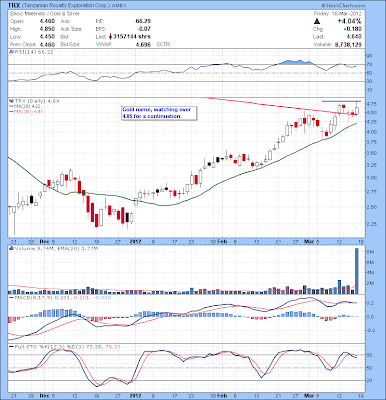Click the tall 8M volume spike bar

(x=356, y=271)
